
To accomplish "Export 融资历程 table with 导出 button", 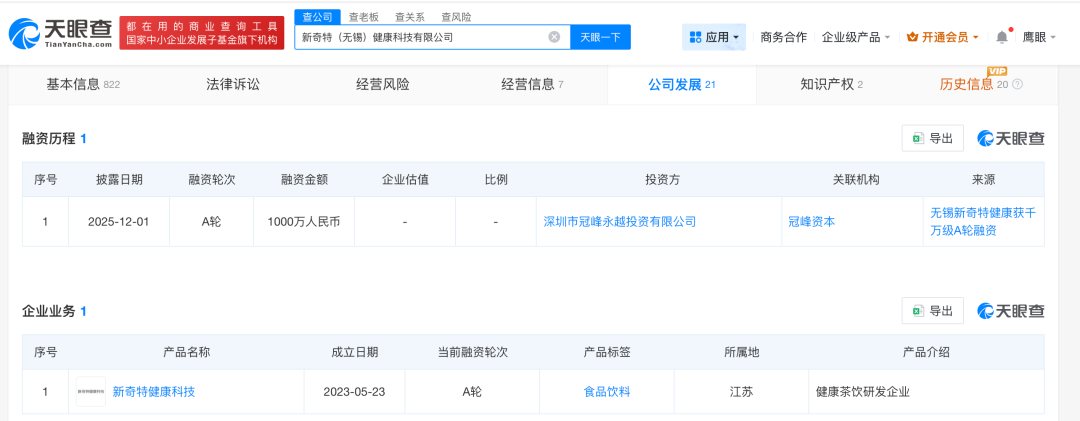I will pos(932,138).
